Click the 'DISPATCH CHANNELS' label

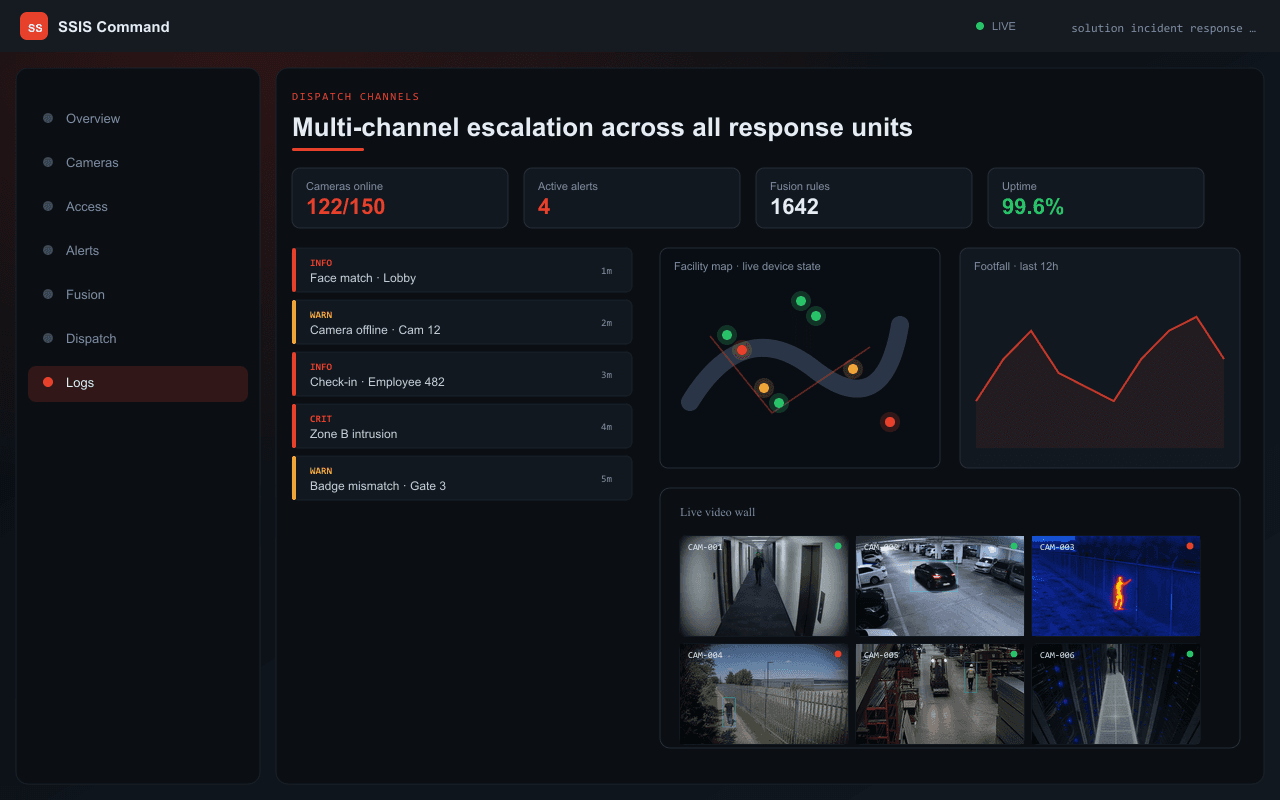(356, 97)
